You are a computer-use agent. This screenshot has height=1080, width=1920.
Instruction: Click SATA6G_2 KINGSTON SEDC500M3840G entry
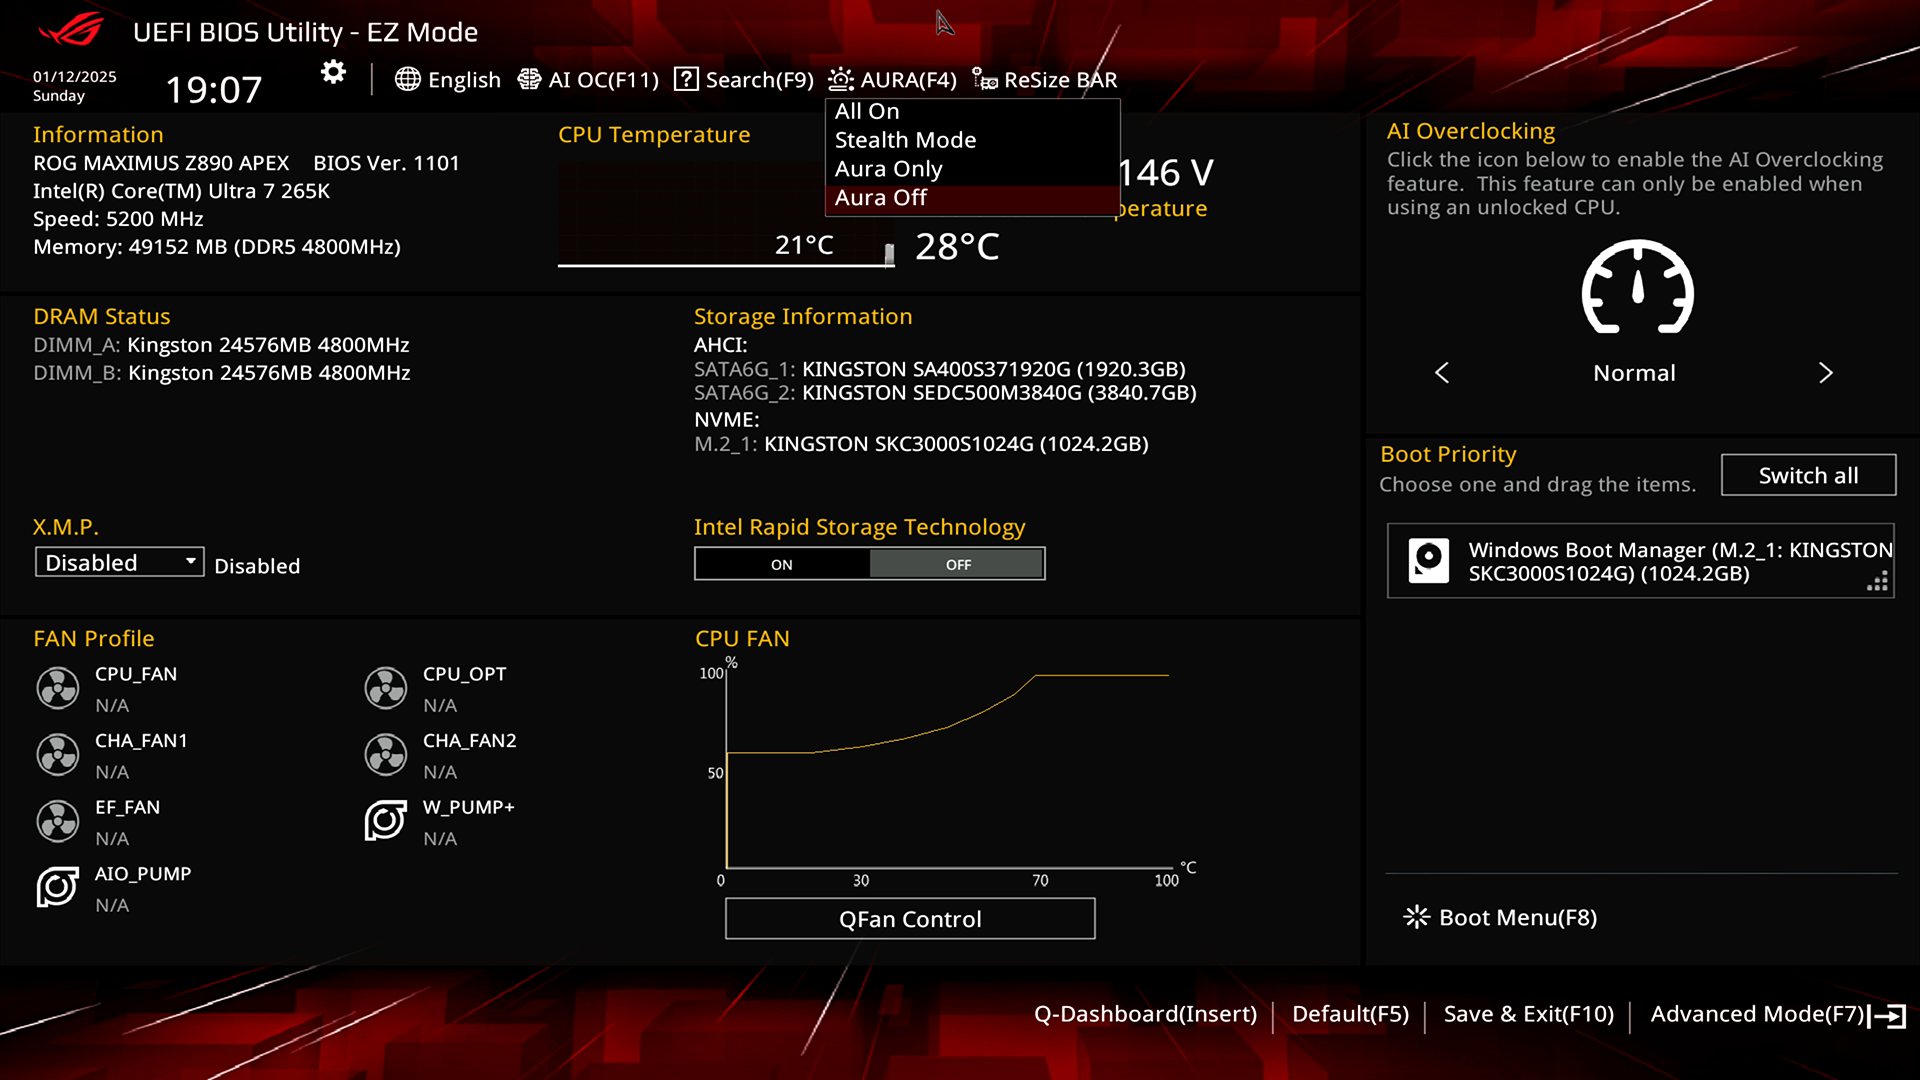point(945,393)
